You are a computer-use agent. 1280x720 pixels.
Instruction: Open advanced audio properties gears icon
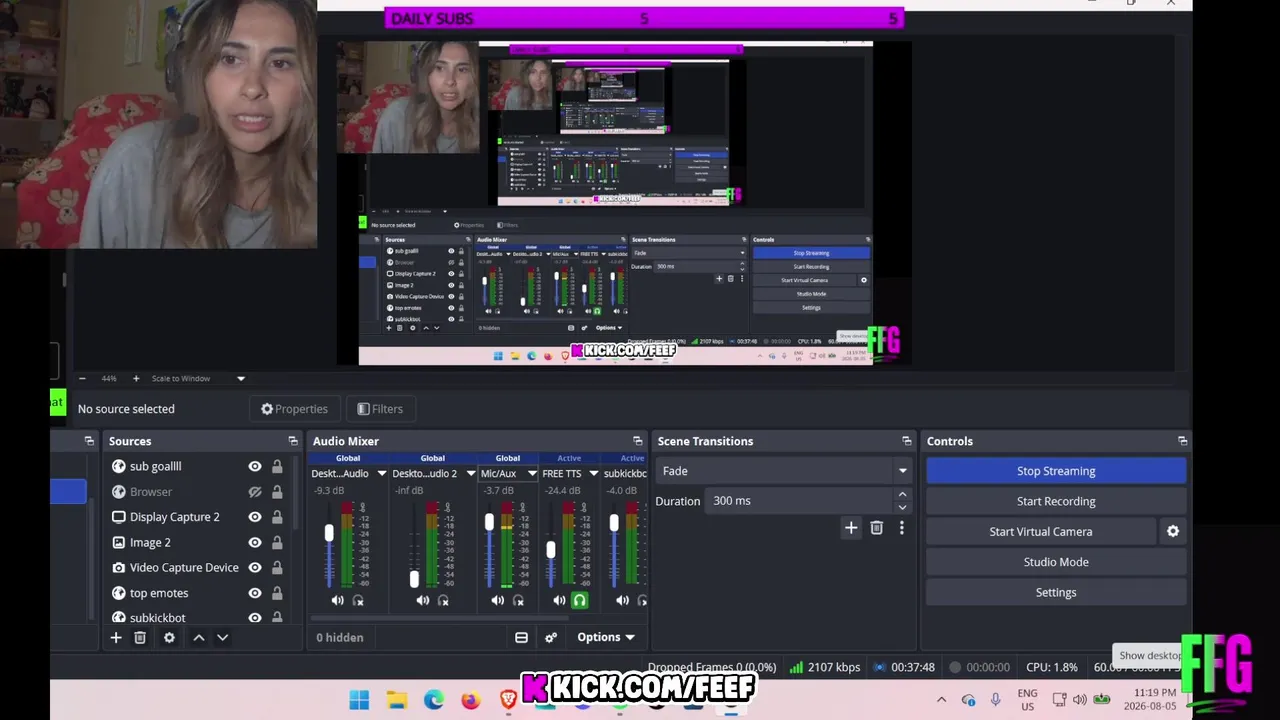[x=550, y=637]
